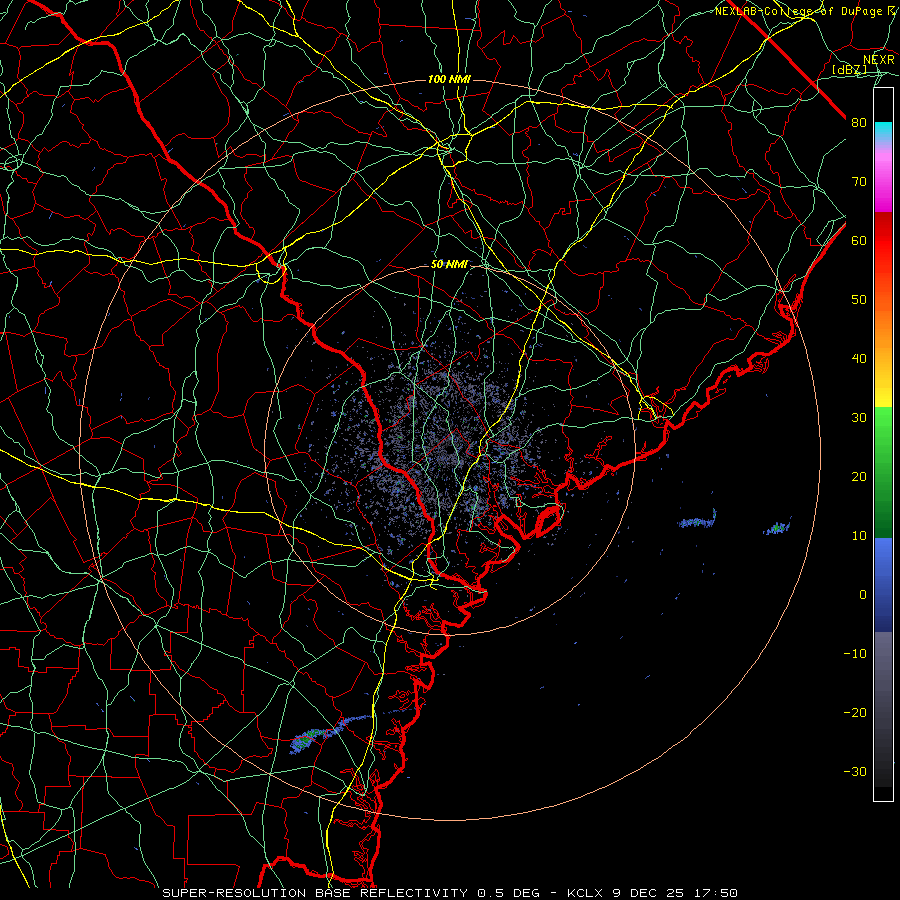Click the -10 value on the dBZ scale
This screenshot has width=900, height=900.
[855, 654]
